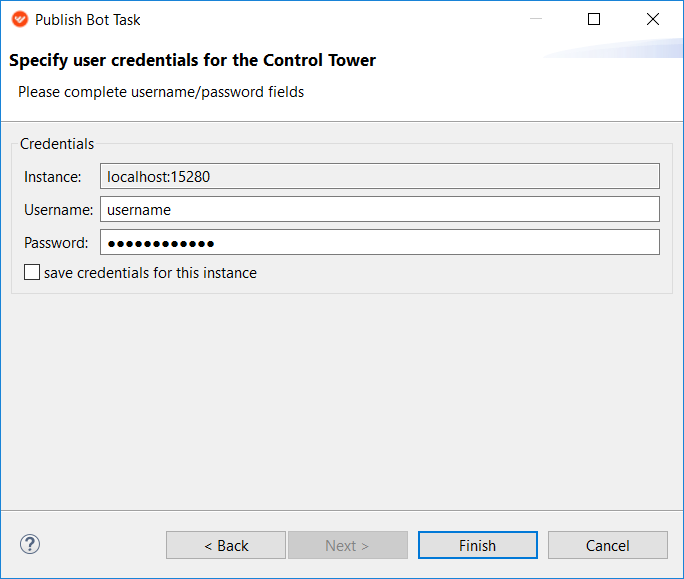Click the 'Instance:' label

52,177
